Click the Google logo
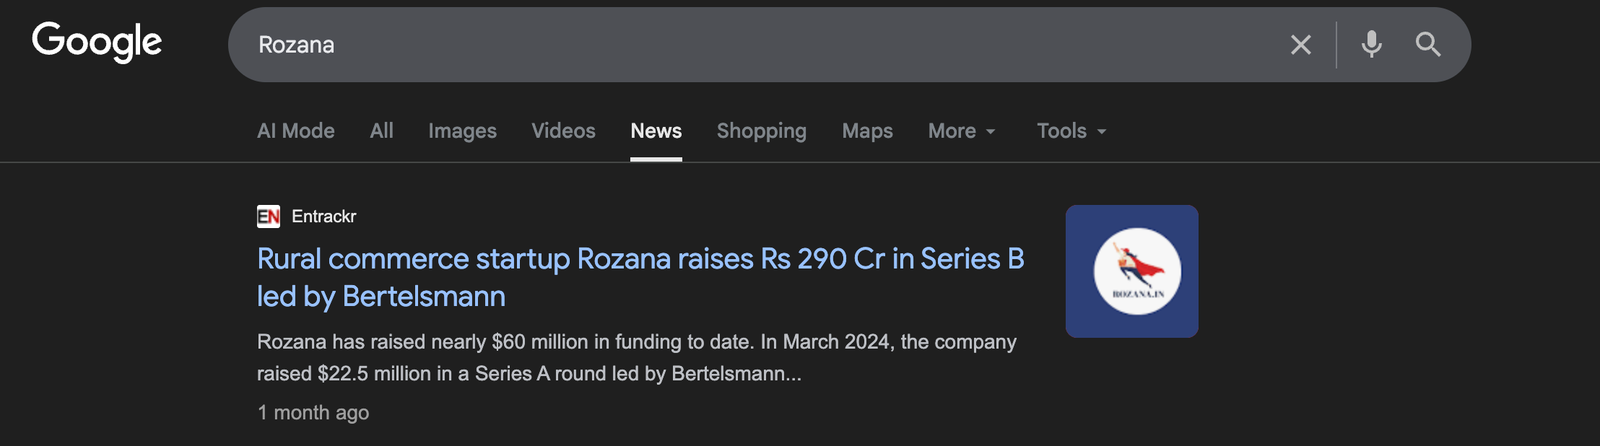Screen dimensions: 1600x446 click(x=97, y=42)
